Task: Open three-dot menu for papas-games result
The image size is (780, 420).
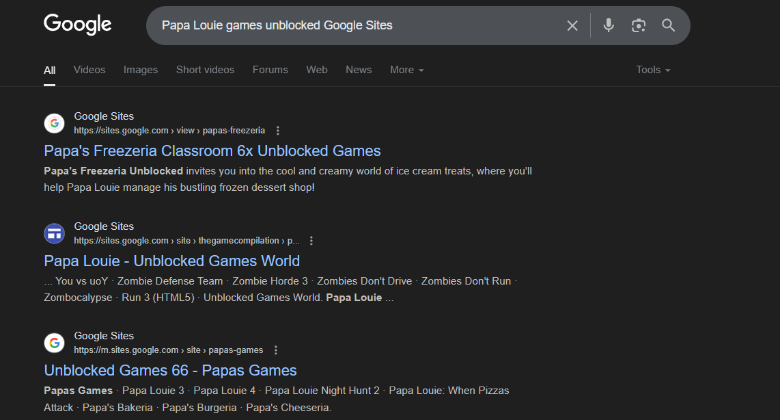Action: [276, 350]
